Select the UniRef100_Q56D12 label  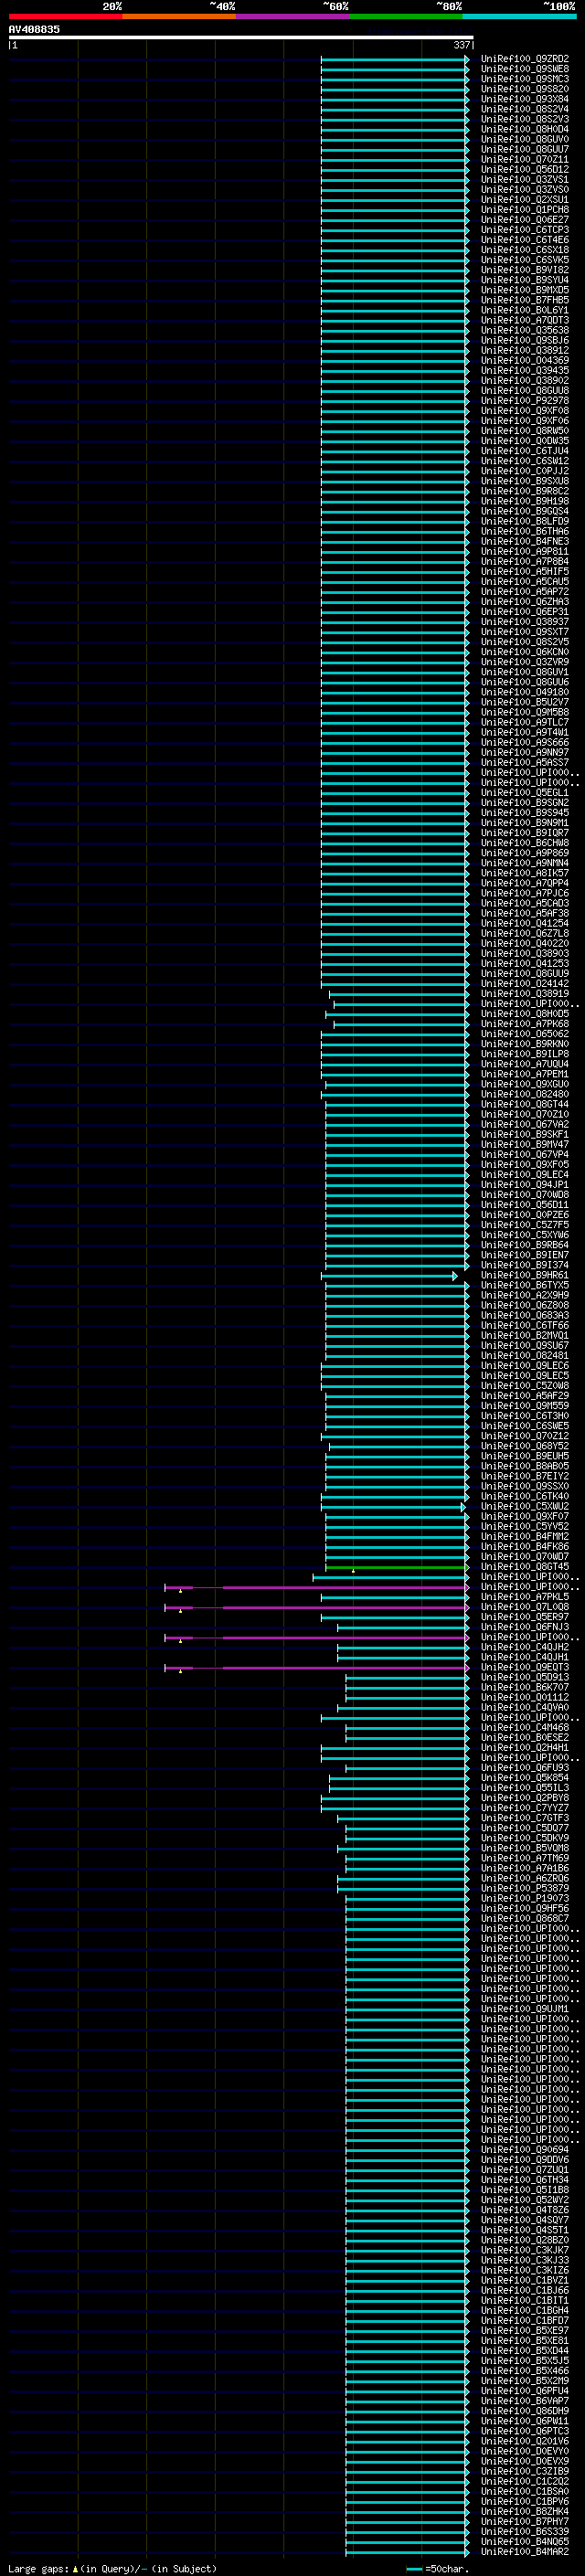(x=524, y=170)
